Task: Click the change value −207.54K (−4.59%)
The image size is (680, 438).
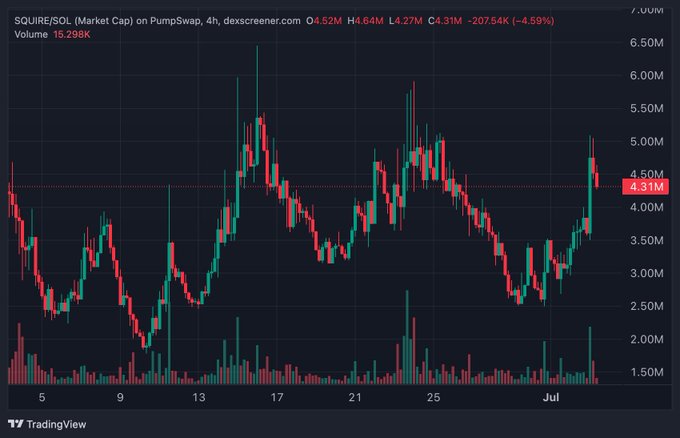Action: tap(511, 20)
